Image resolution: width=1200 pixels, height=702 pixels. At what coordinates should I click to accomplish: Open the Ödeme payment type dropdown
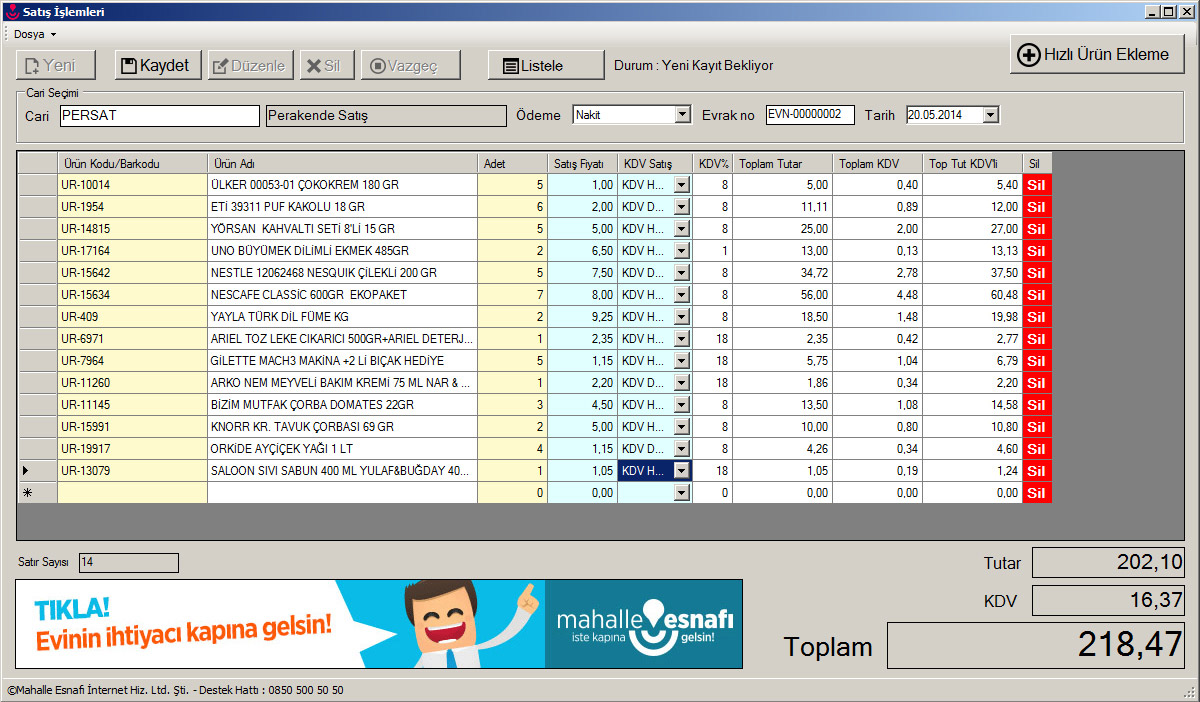coord(683,115)
